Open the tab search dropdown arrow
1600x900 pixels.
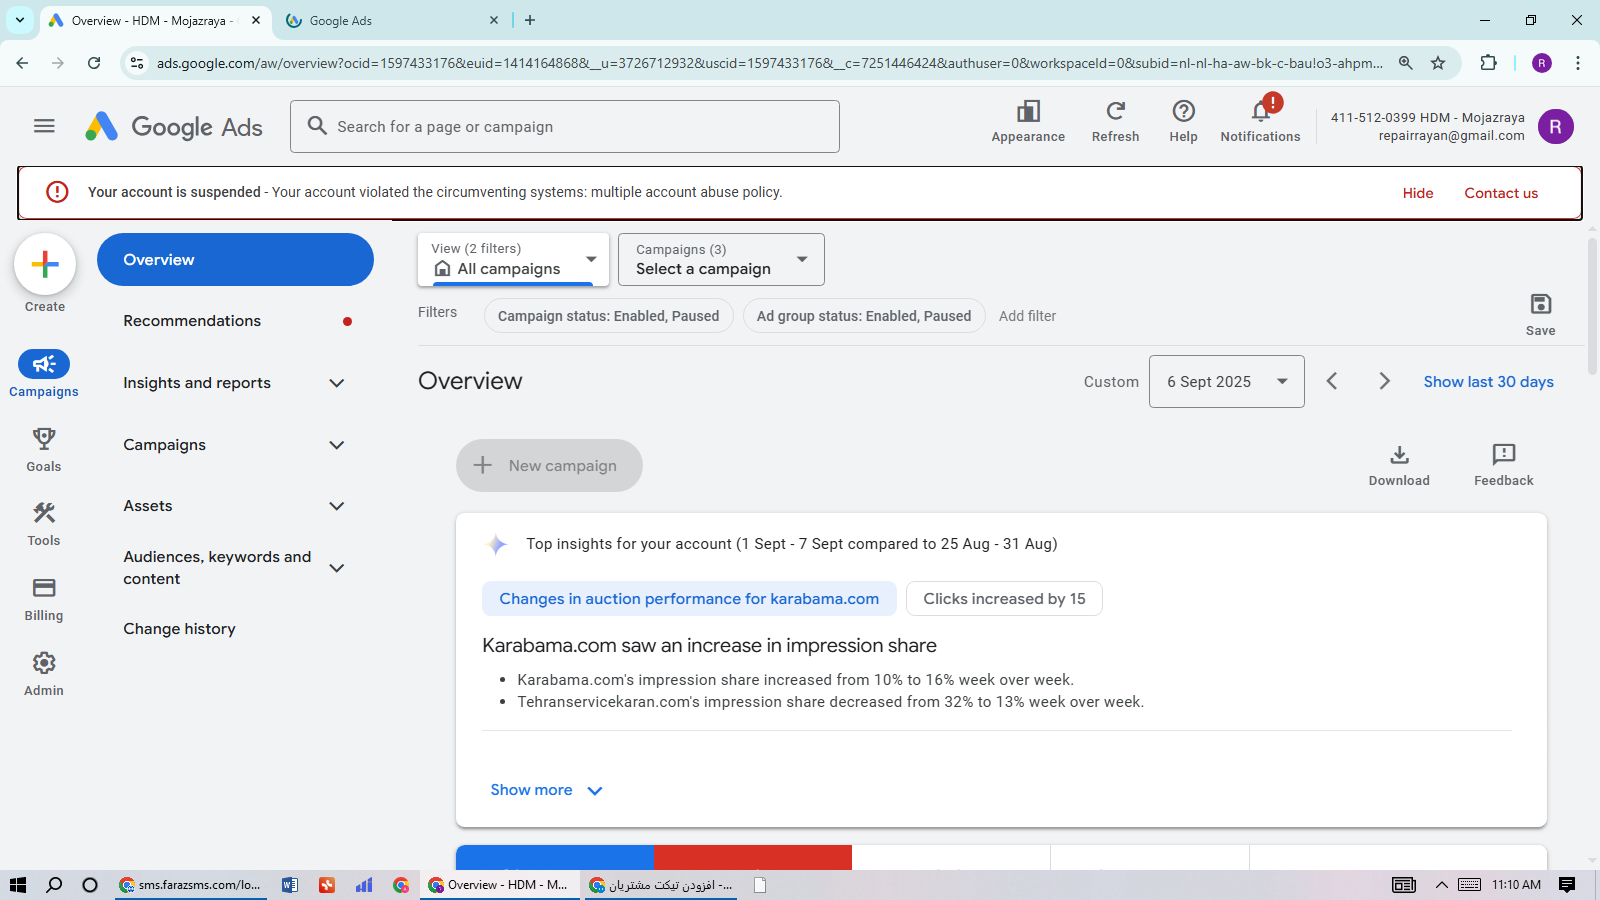pos(20,20)
